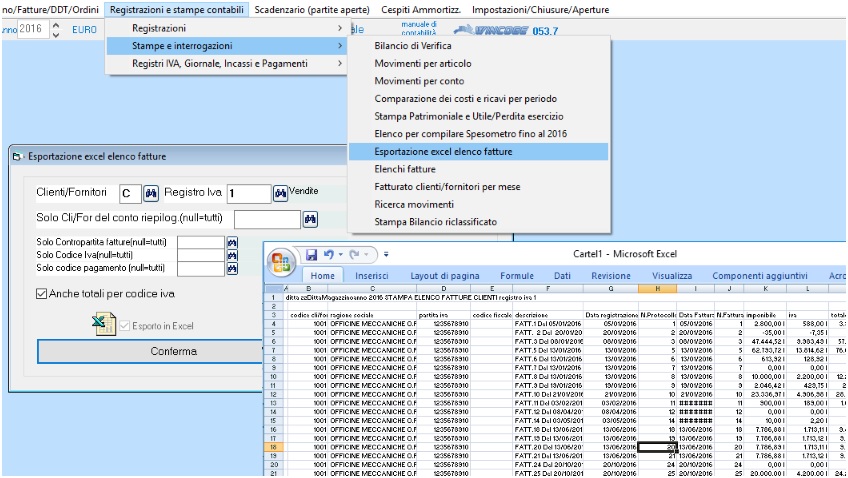This screenshot has height=478, width=848.
Task: Open the Undo history dropdown arrow in Excel
Action: 341,254
